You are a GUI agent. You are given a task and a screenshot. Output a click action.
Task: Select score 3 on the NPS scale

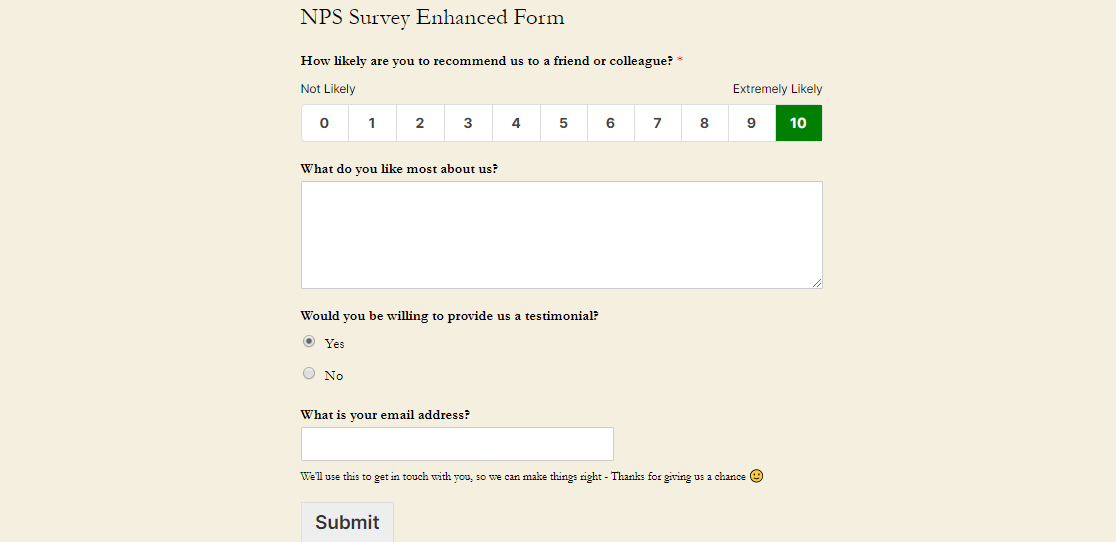(x=468, y=123)
